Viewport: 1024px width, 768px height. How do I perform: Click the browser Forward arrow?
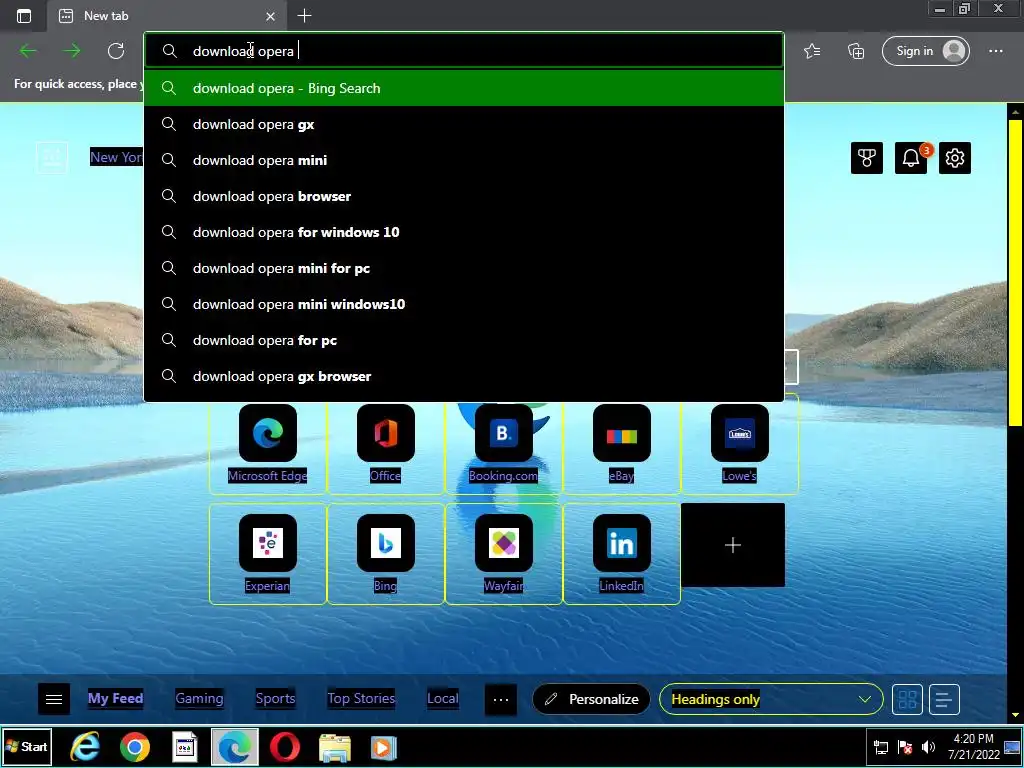pyautogui.click(x=72, y=51)
